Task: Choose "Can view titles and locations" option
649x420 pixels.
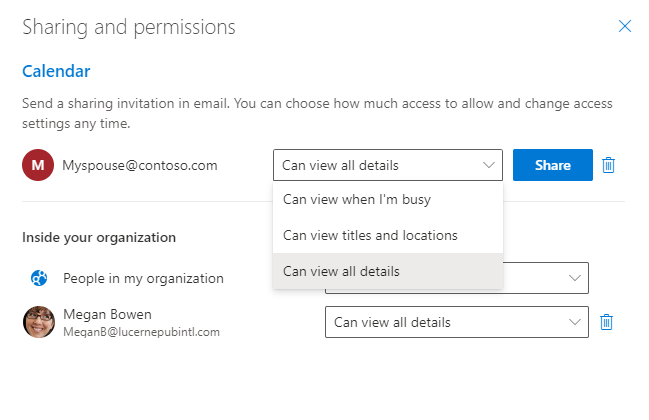Action: point(388,235)
